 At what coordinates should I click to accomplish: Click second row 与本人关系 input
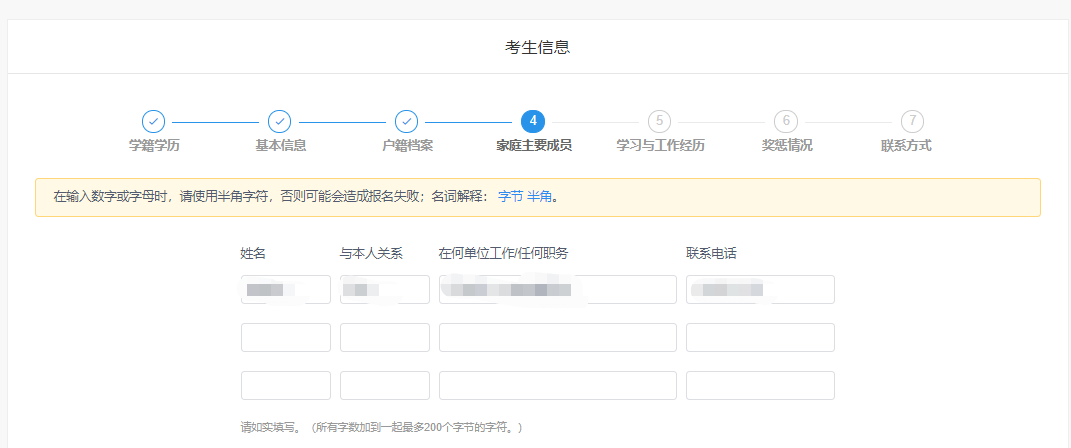384,338
